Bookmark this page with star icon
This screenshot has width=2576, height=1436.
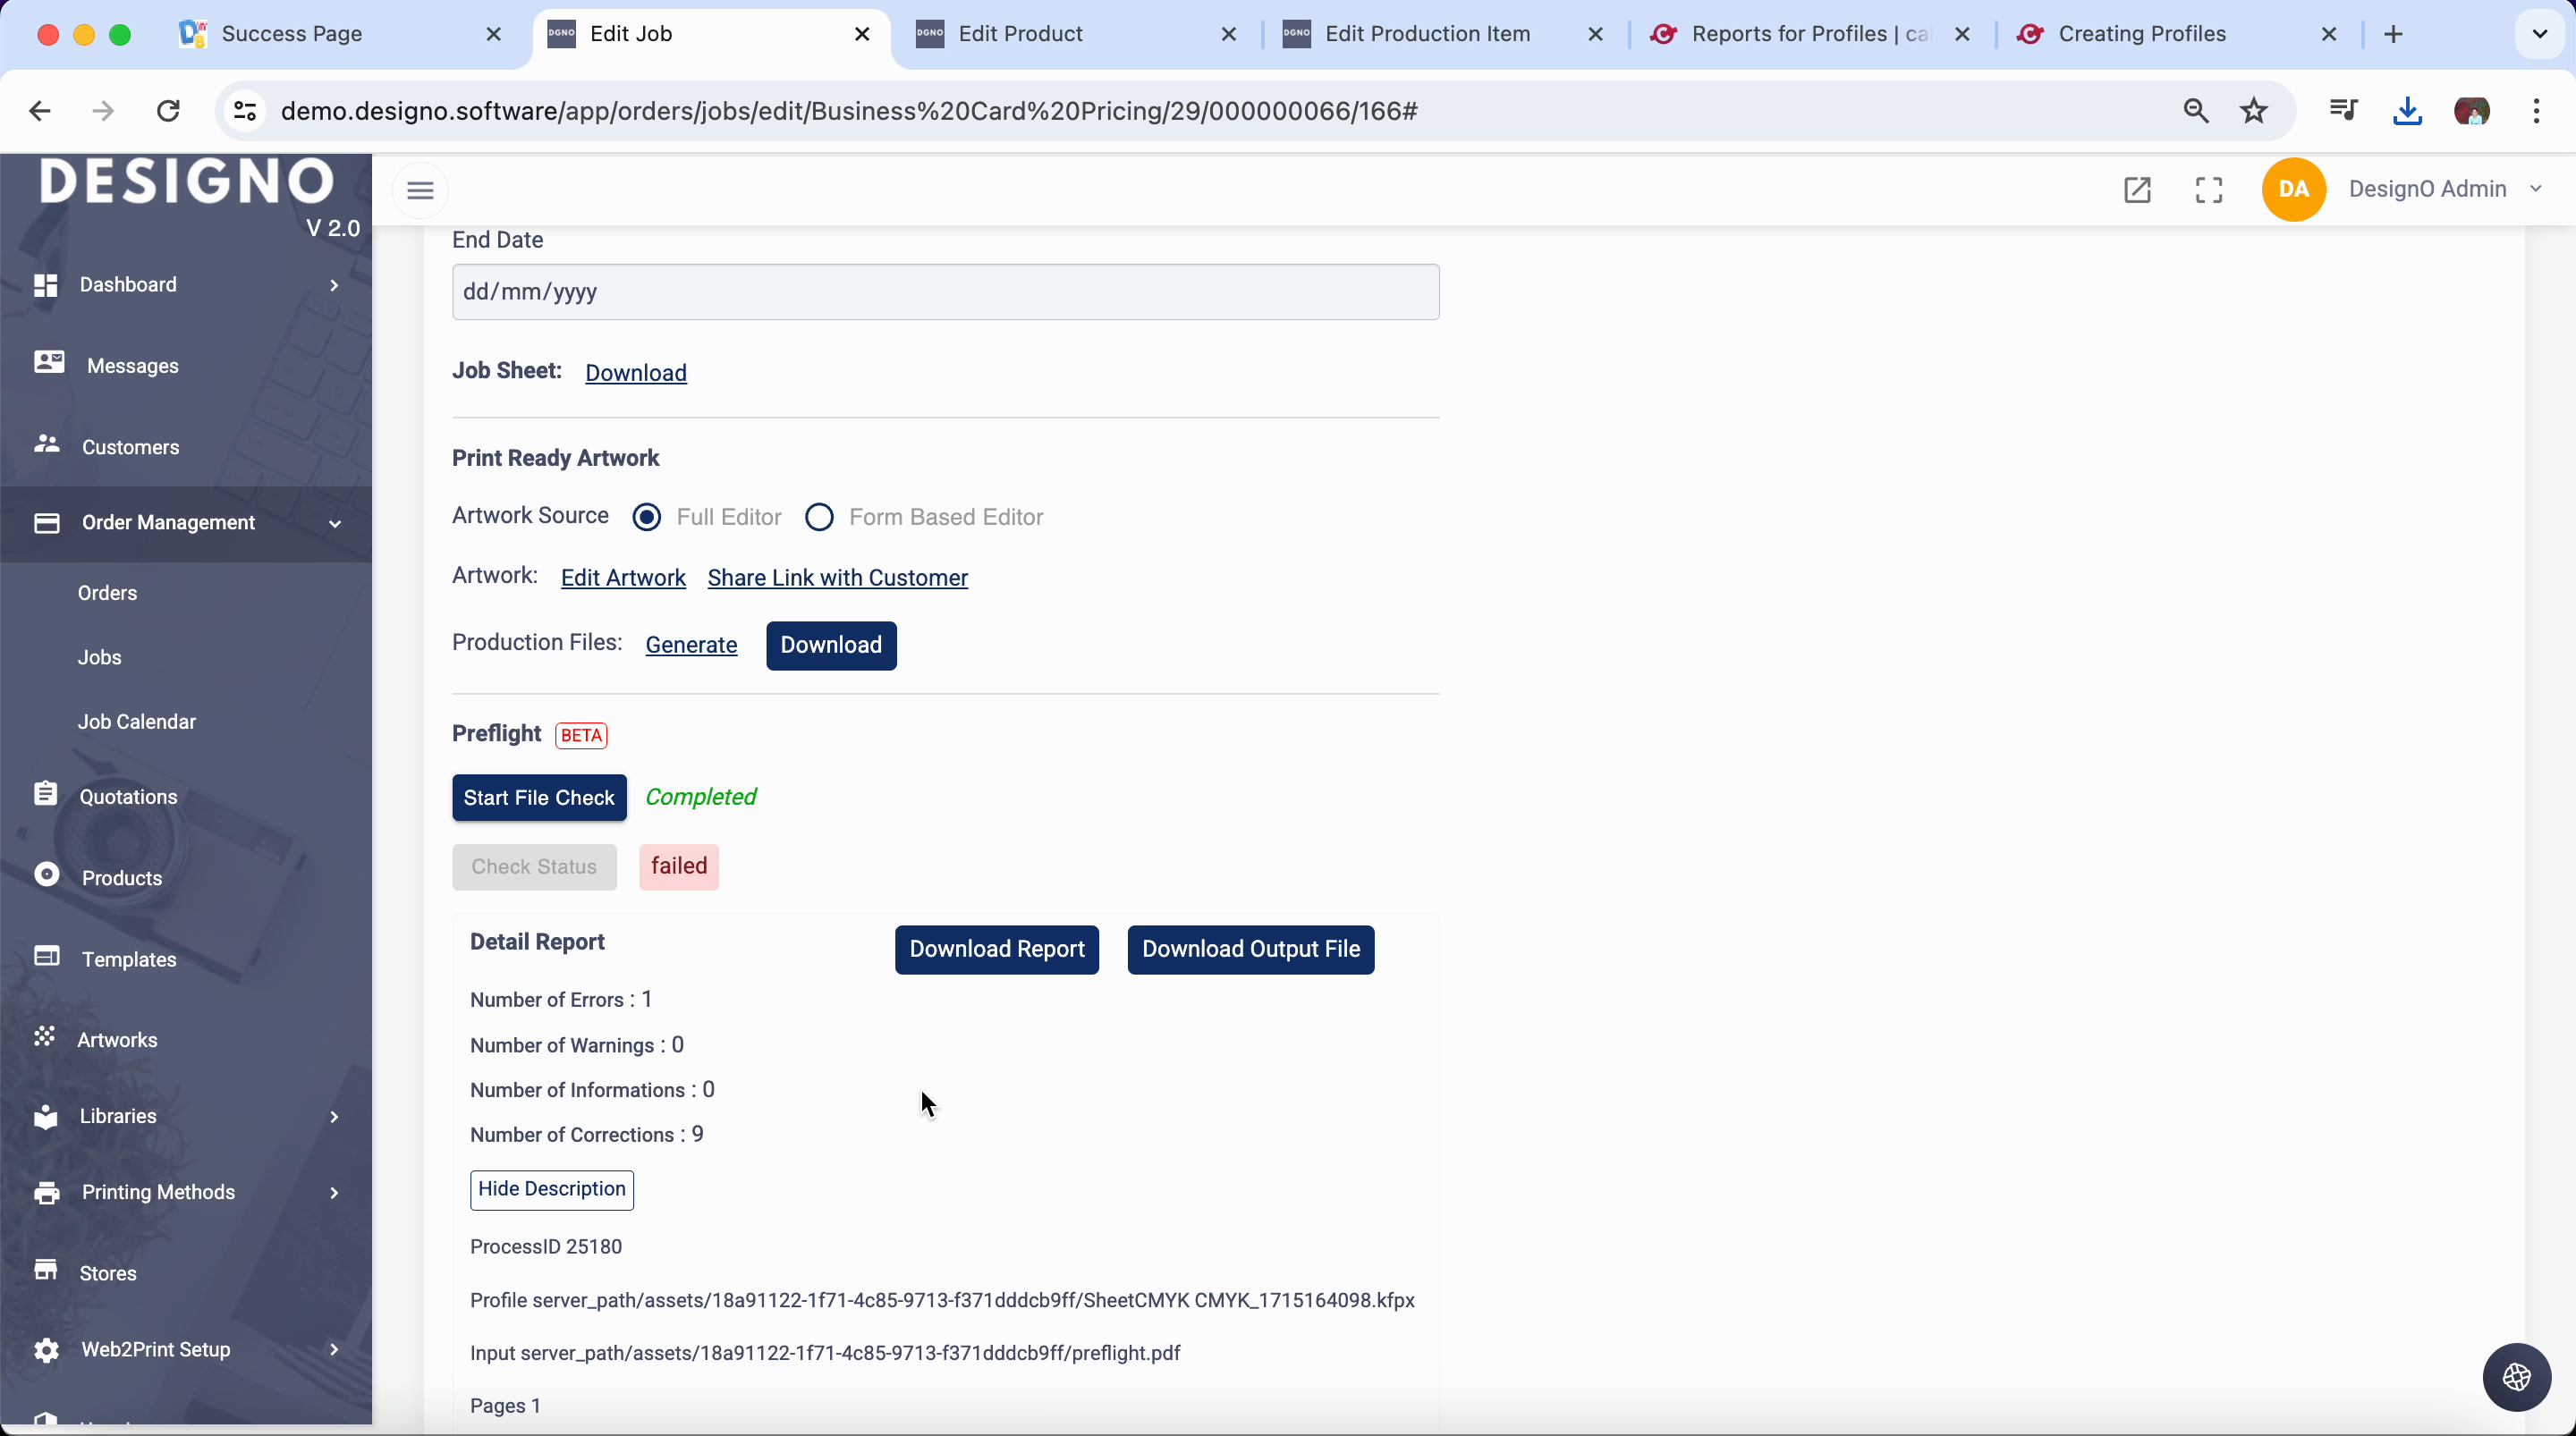coord(2254,111)
